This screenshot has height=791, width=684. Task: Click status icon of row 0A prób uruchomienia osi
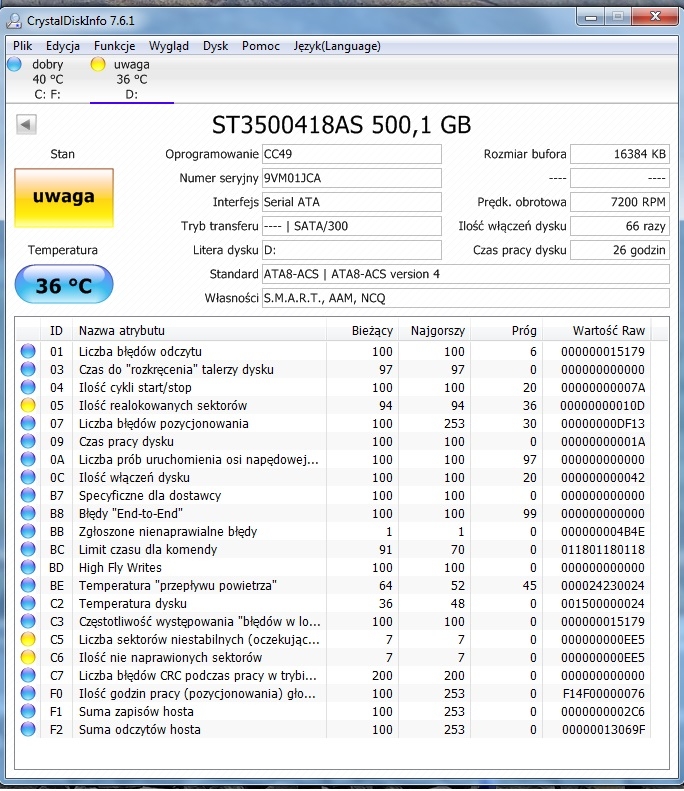[28, 459]
